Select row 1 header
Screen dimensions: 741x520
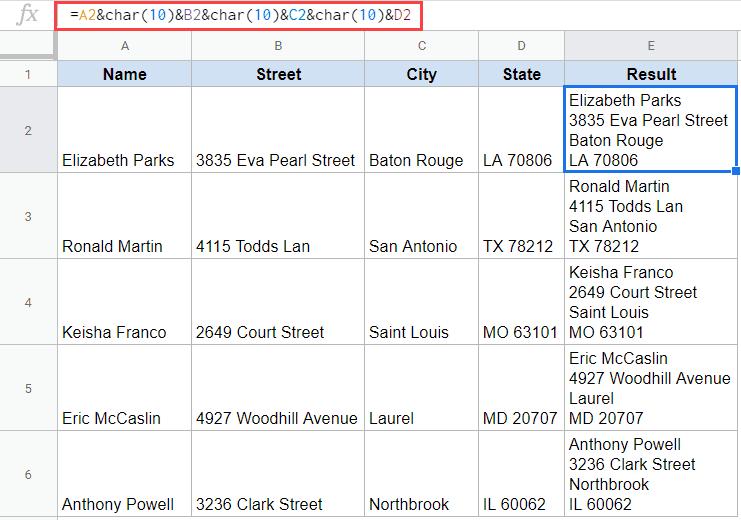pos(28,74)
